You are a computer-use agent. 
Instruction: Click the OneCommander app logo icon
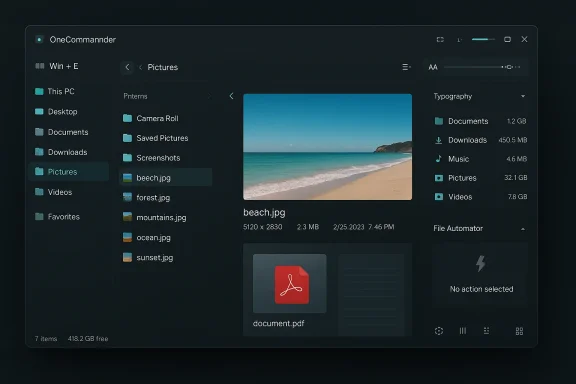[x=39, y=39]
